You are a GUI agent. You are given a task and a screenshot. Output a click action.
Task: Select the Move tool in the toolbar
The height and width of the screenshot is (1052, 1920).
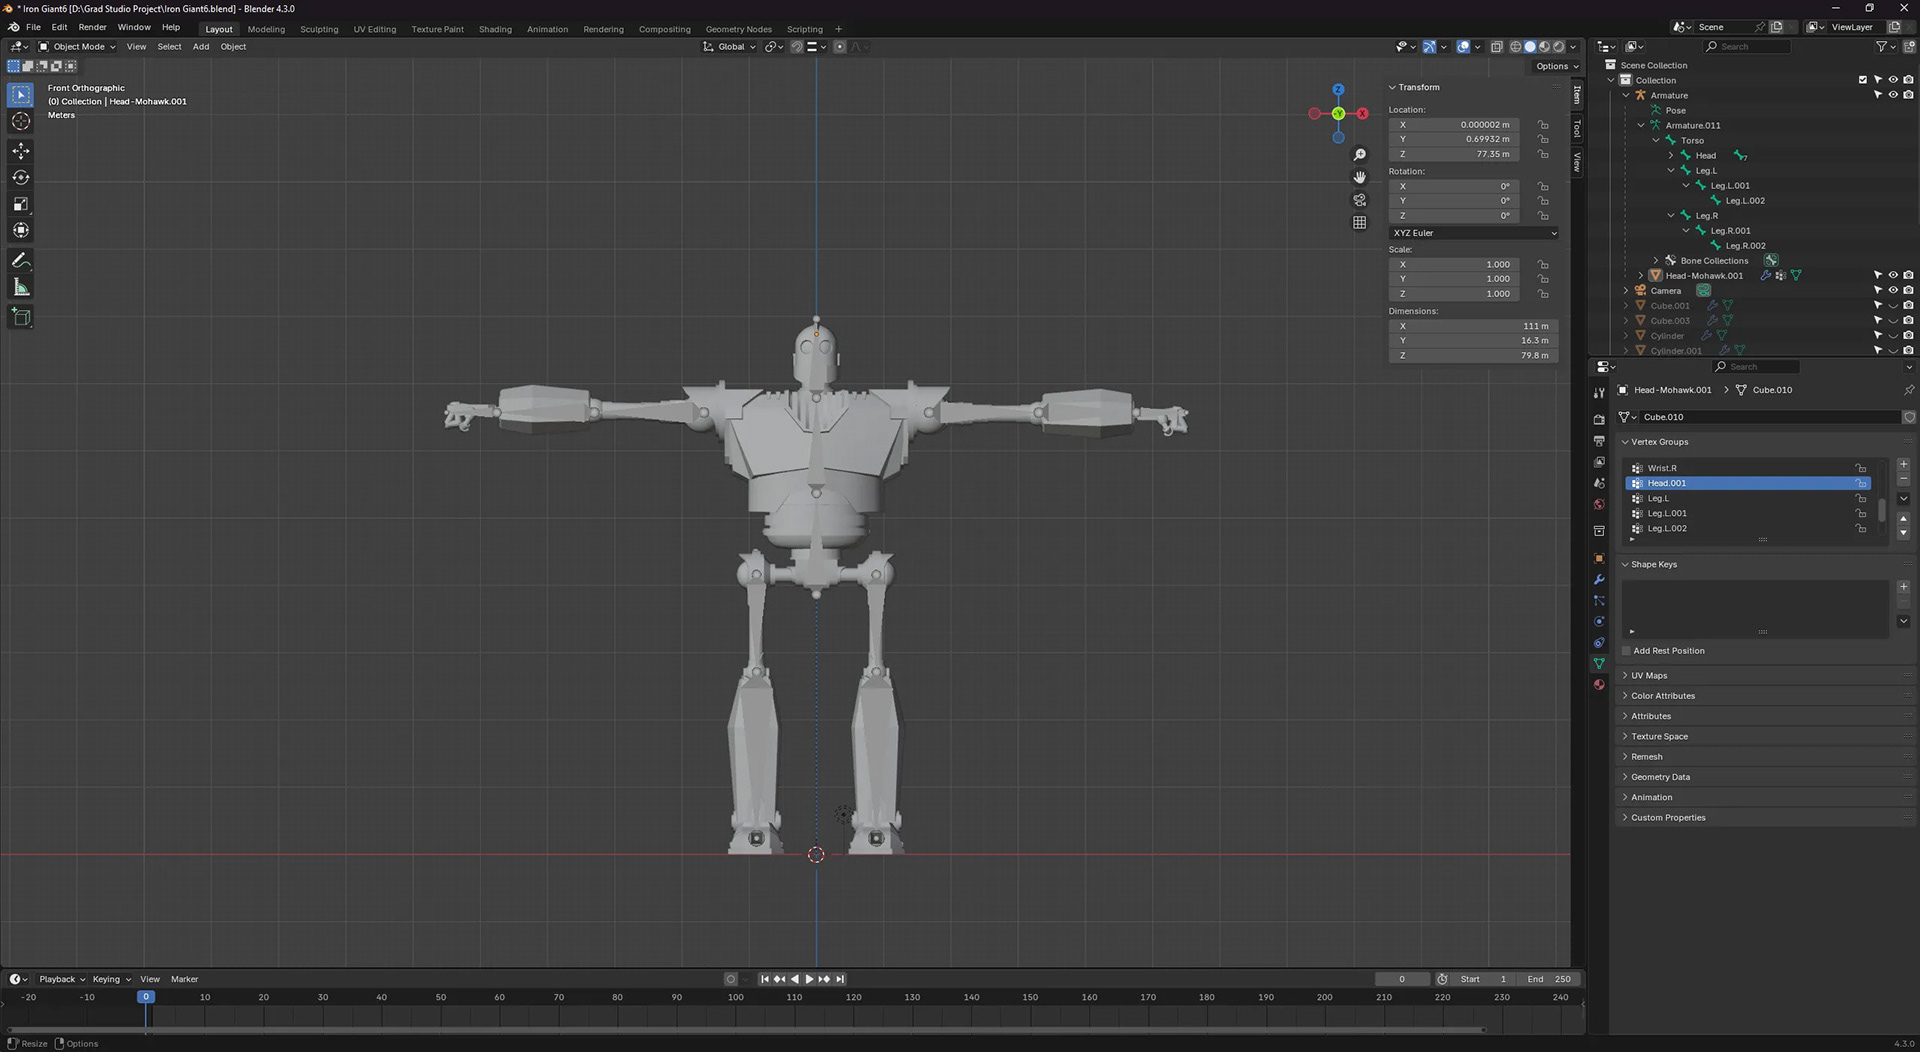(21, 151)
